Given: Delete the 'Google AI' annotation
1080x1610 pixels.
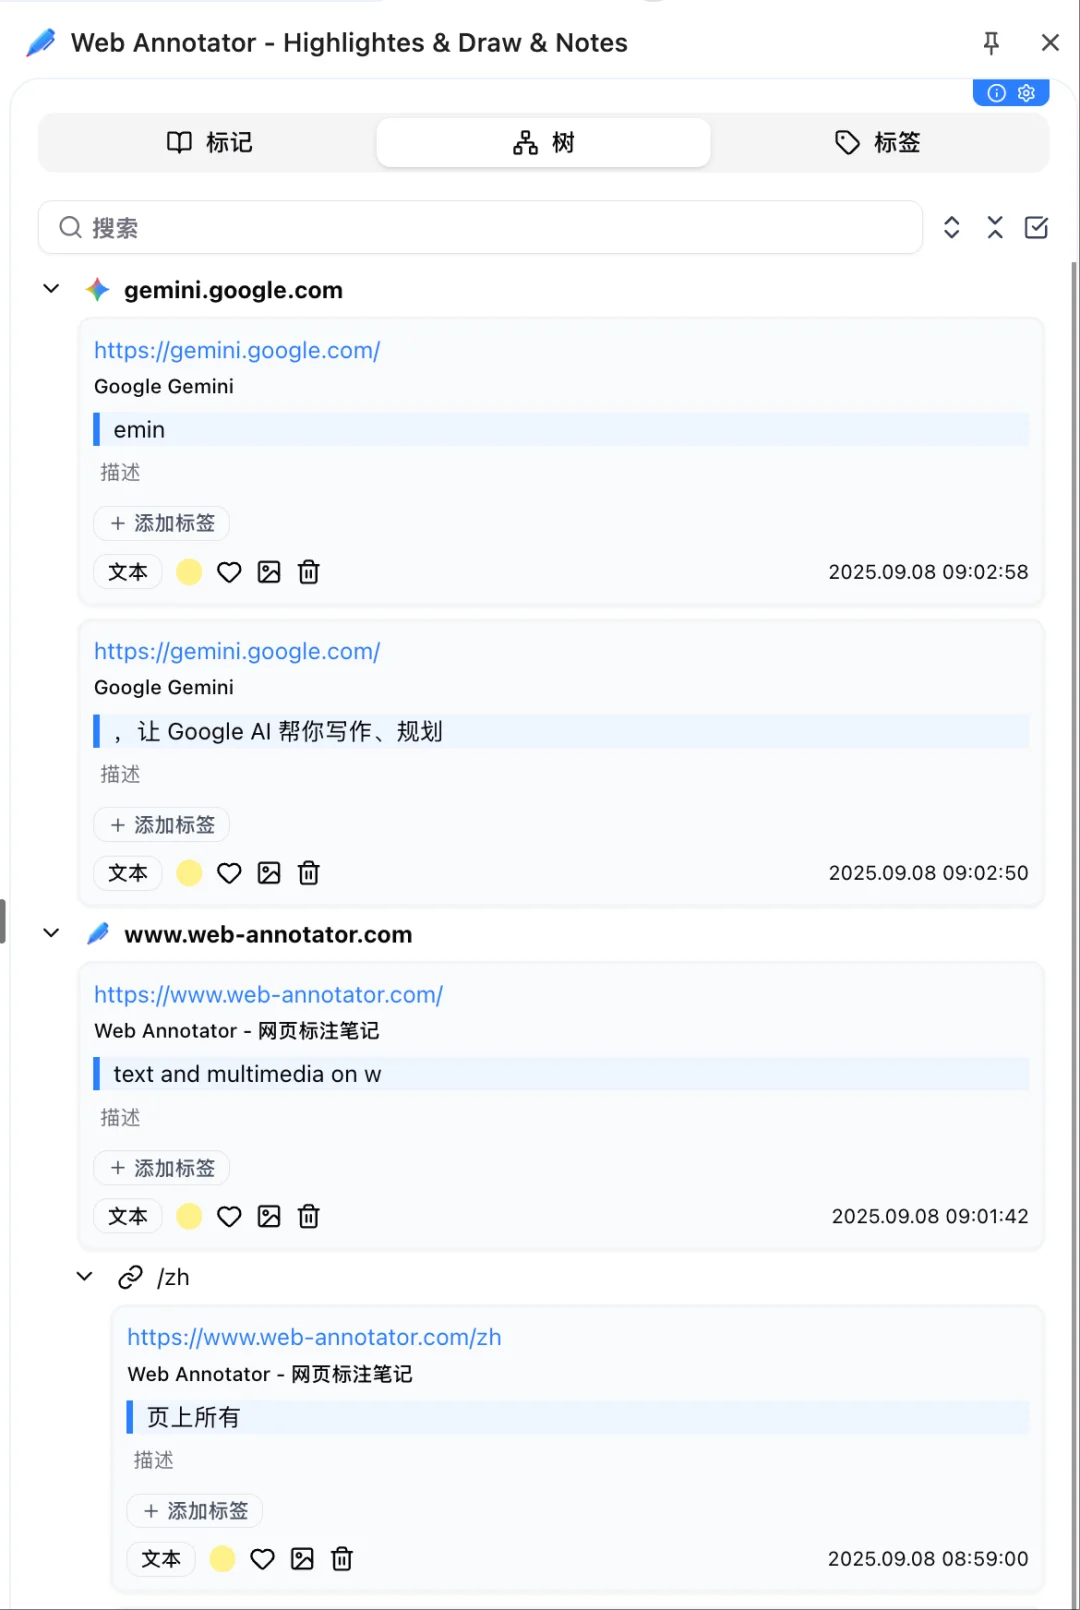Looking at the screenshot, I should tap(309, 873).
